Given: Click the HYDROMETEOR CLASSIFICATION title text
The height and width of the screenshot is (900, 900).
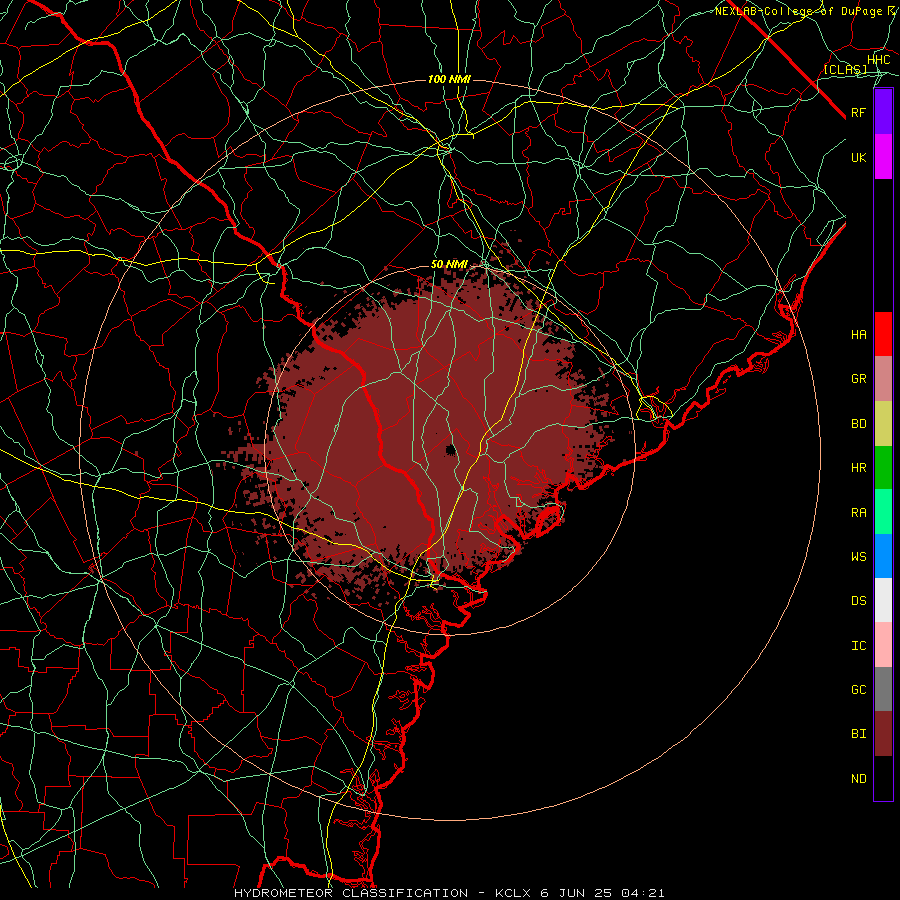Looking at the screenshot, I should [351, 893].
